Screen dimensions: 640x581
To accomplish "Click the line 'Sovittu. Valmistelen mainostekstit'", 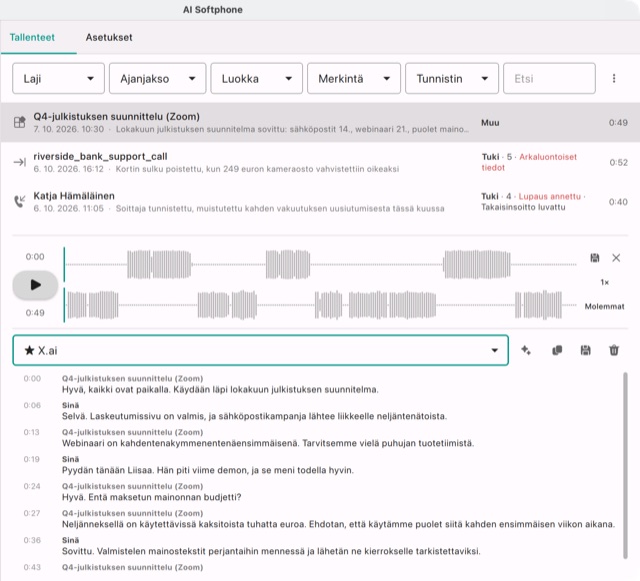I will coord(271,551).
